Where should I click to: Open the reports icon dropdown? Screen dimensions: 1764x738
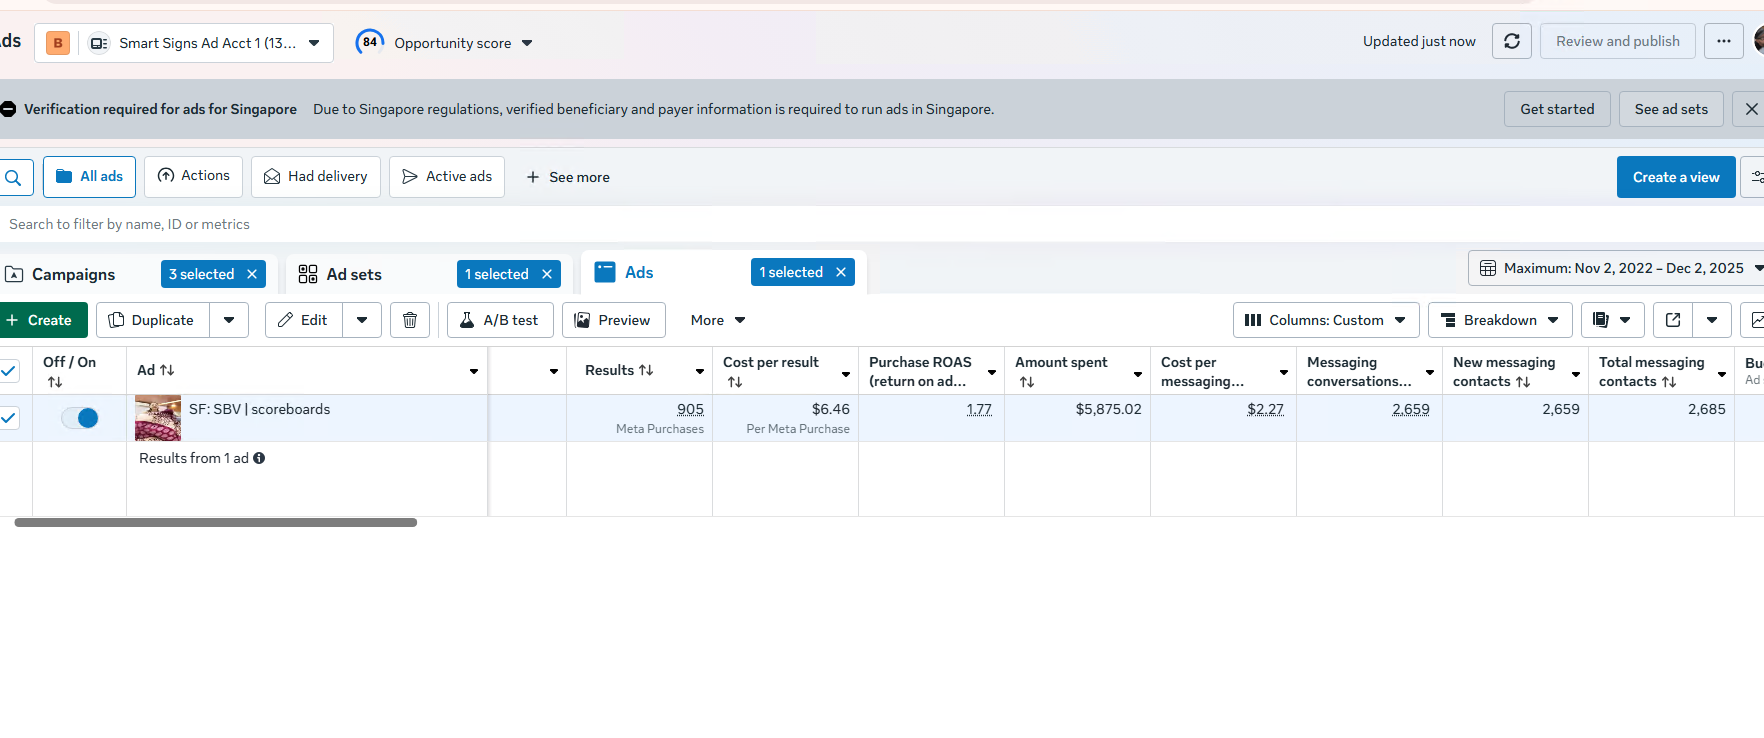[x=1611, y=320]
